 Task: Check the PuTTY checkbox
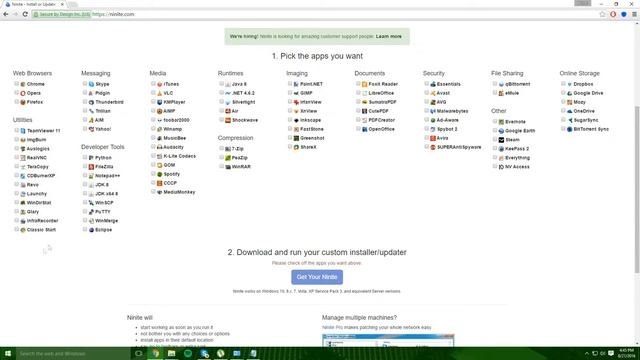[85, 211]
